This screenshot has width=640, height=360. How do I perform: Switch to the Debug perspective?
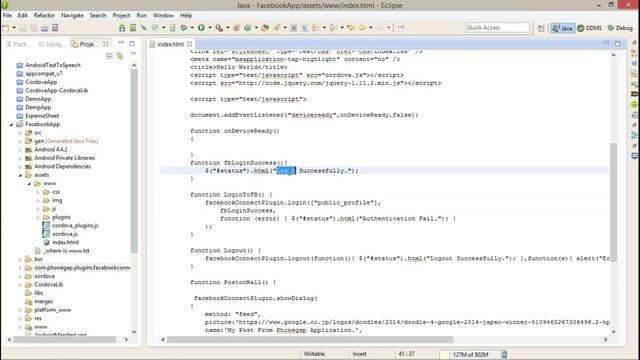pos(620,28)
